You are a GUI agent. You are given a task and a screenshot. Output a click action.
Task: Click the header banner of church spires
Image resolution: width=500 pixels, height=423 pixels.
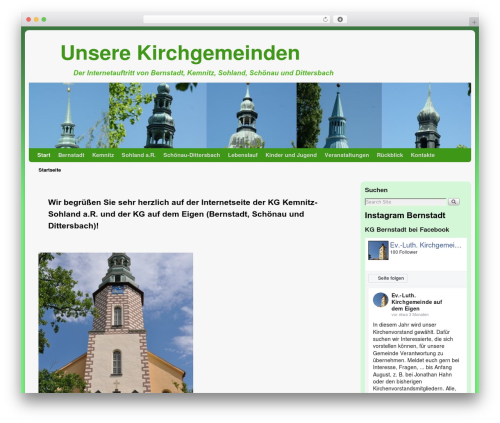(250, 115)
